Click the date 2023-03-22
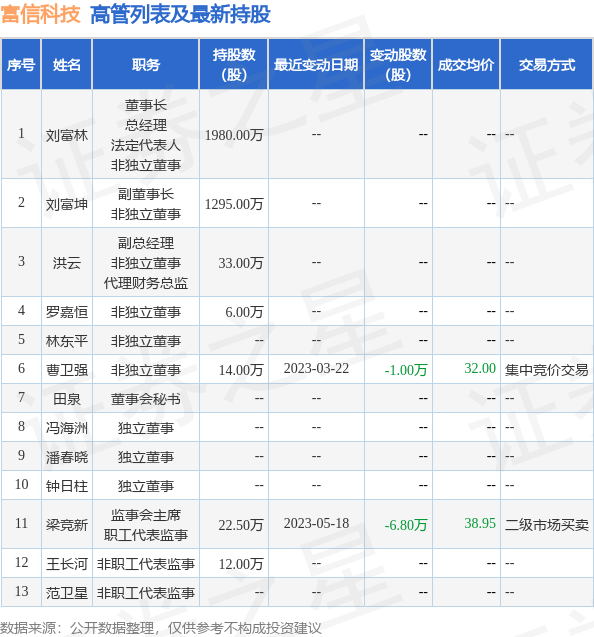 [x=316, y=368]
